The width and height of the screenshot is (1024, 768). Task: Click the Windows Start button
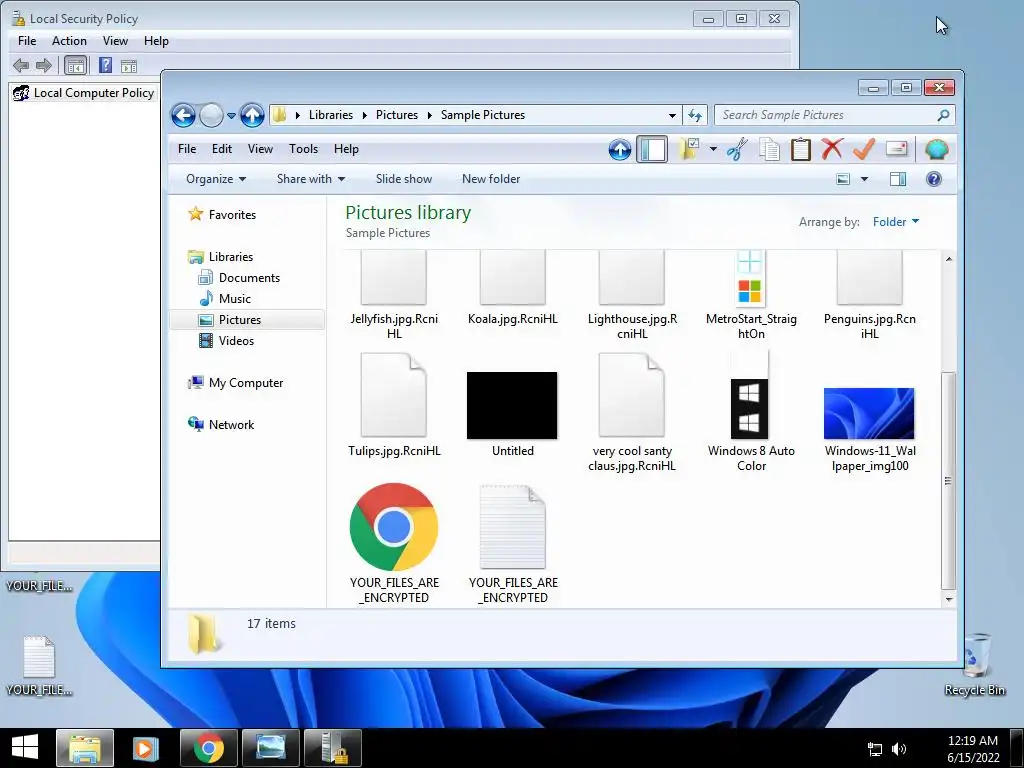pyautogui.click(x=25, y=747)
